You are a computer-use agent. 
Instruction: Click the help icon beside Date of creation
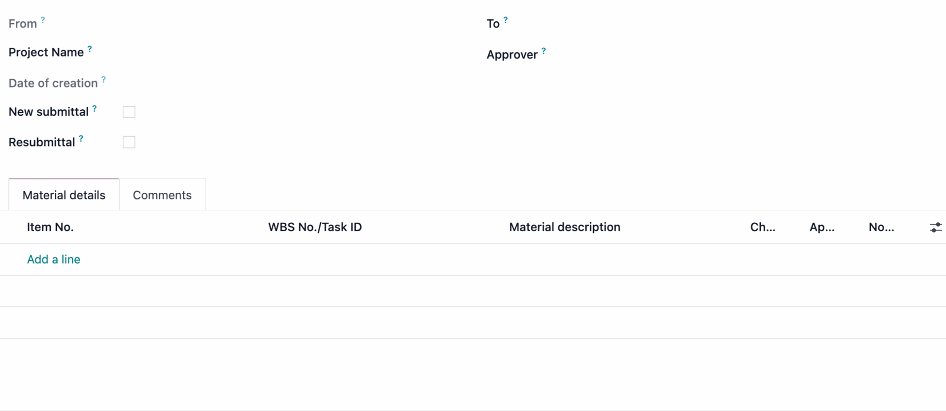(x=104, y=79)
